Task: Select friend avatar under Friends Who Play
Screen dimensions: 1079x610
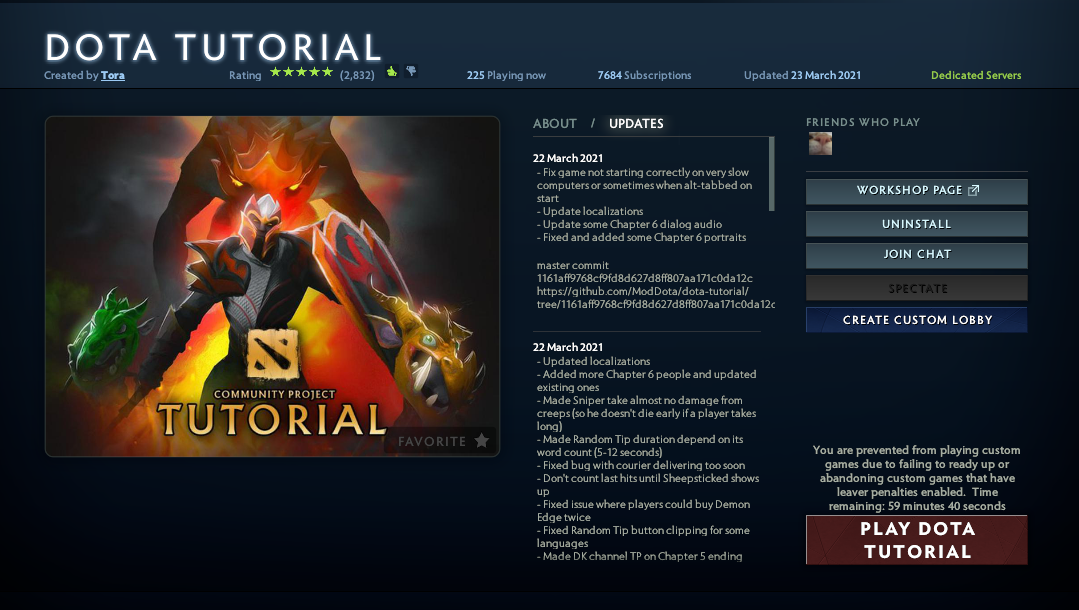Action: (x=820, y=144)
